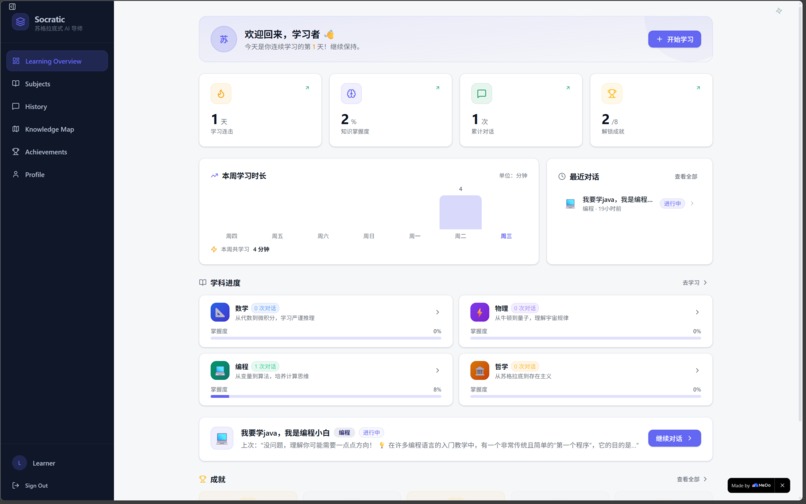806x504 pixels.
Task: Click arrow icon on 累计对话 card
Action: point(568,88)
